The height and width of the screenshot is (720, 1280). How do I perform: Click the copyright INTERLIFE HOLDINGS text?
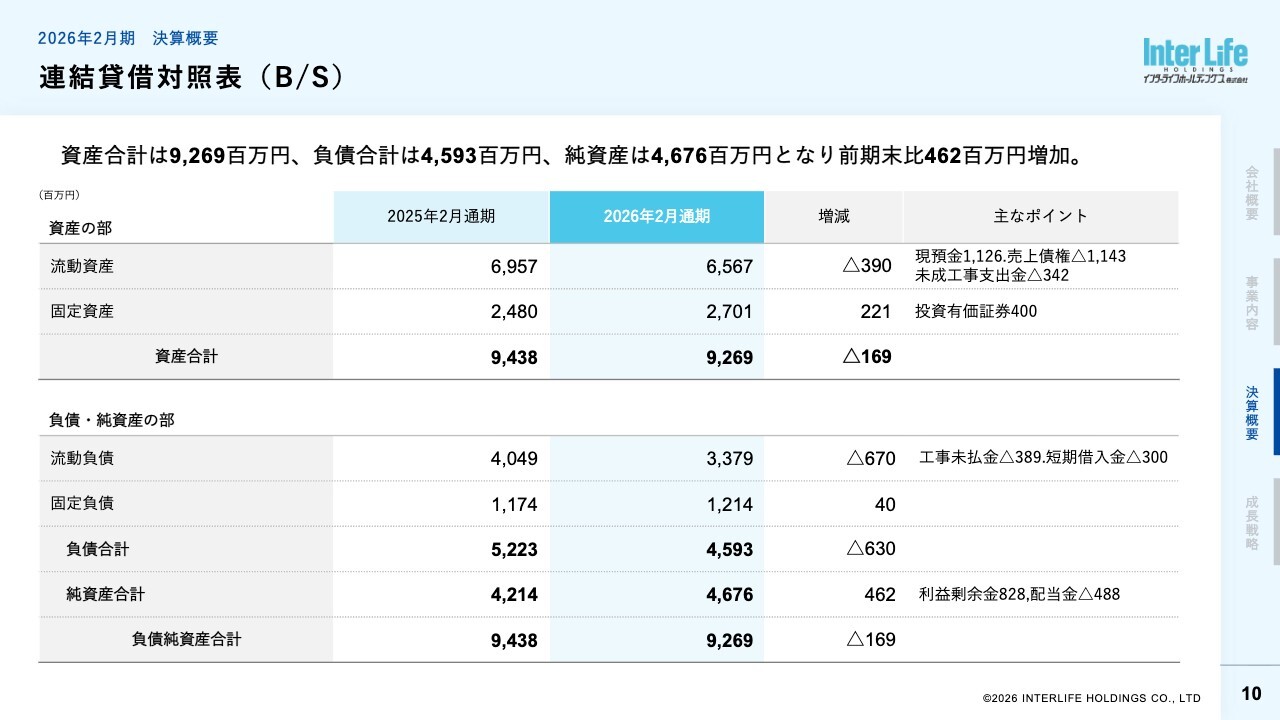click(1091, 698)
